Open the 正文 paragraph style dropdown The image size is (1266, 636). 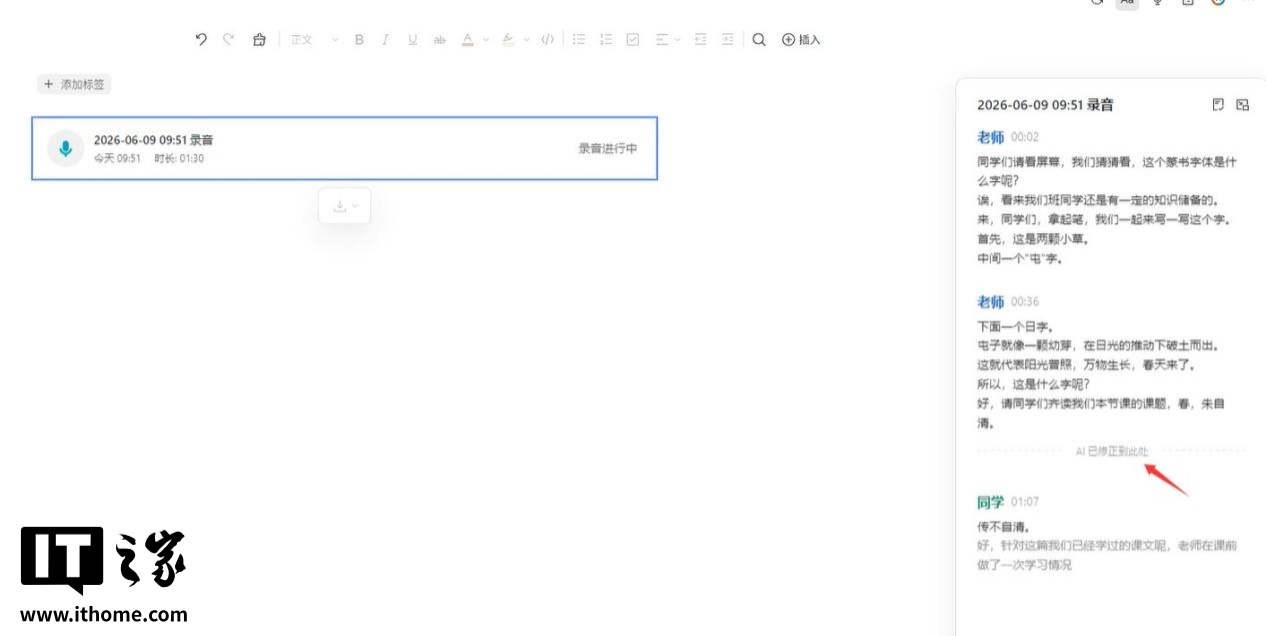pyautogui.click(x=314, y=40)
